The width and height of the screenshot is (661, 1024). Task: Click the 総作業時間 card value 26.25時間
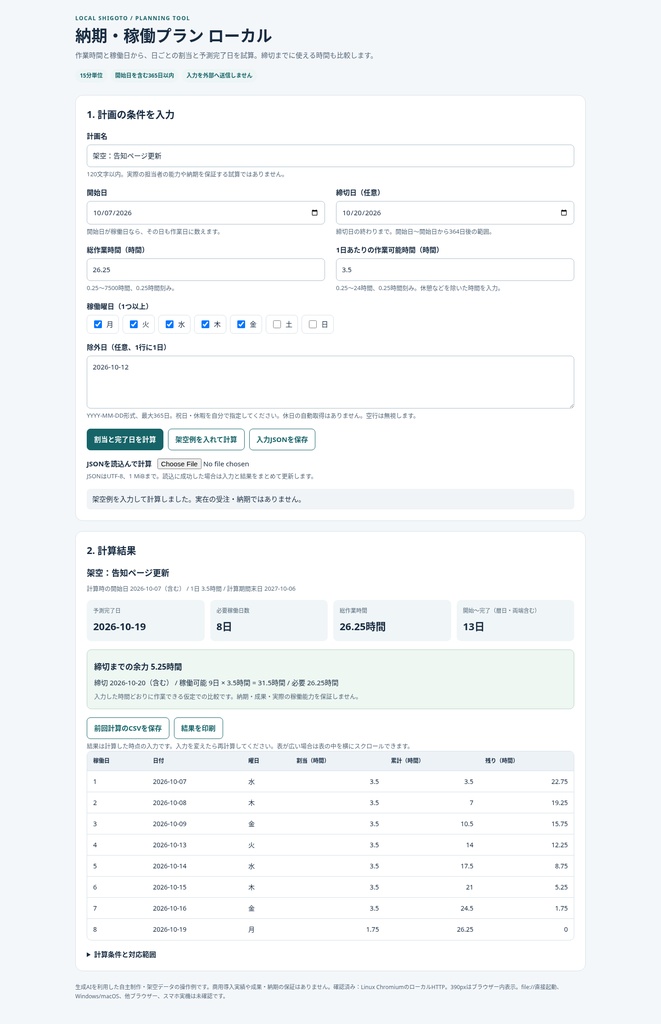[x=363, y=627]
